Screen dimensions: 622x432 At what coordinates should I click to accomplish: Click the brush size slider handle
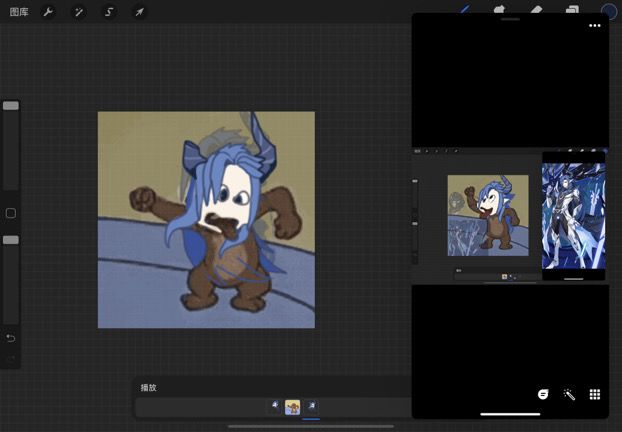tap(11, 105)
